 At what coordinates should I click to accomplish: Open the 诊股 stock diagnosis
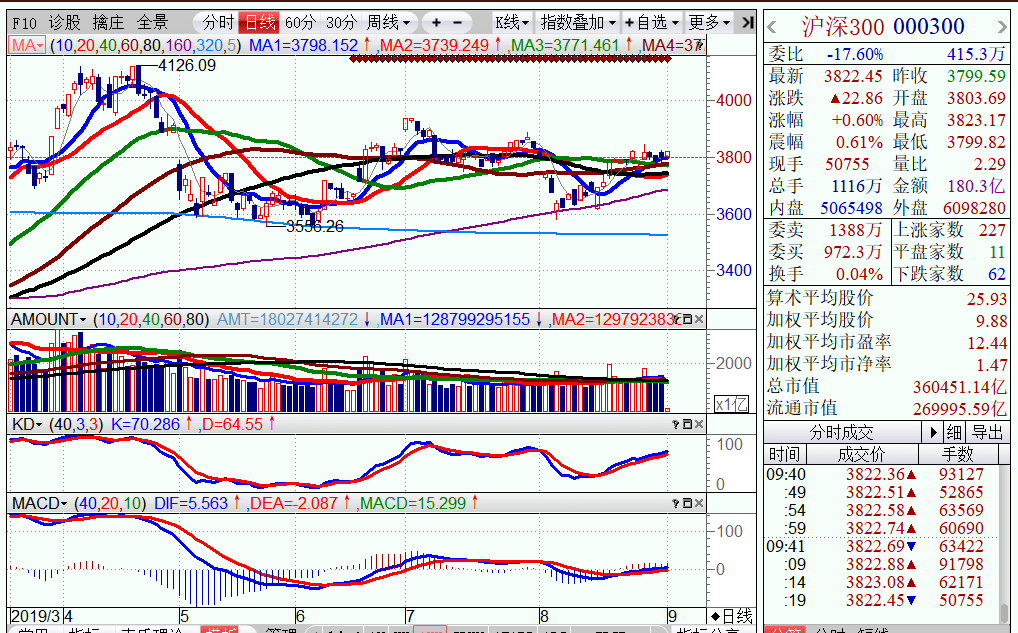[64, 23]
